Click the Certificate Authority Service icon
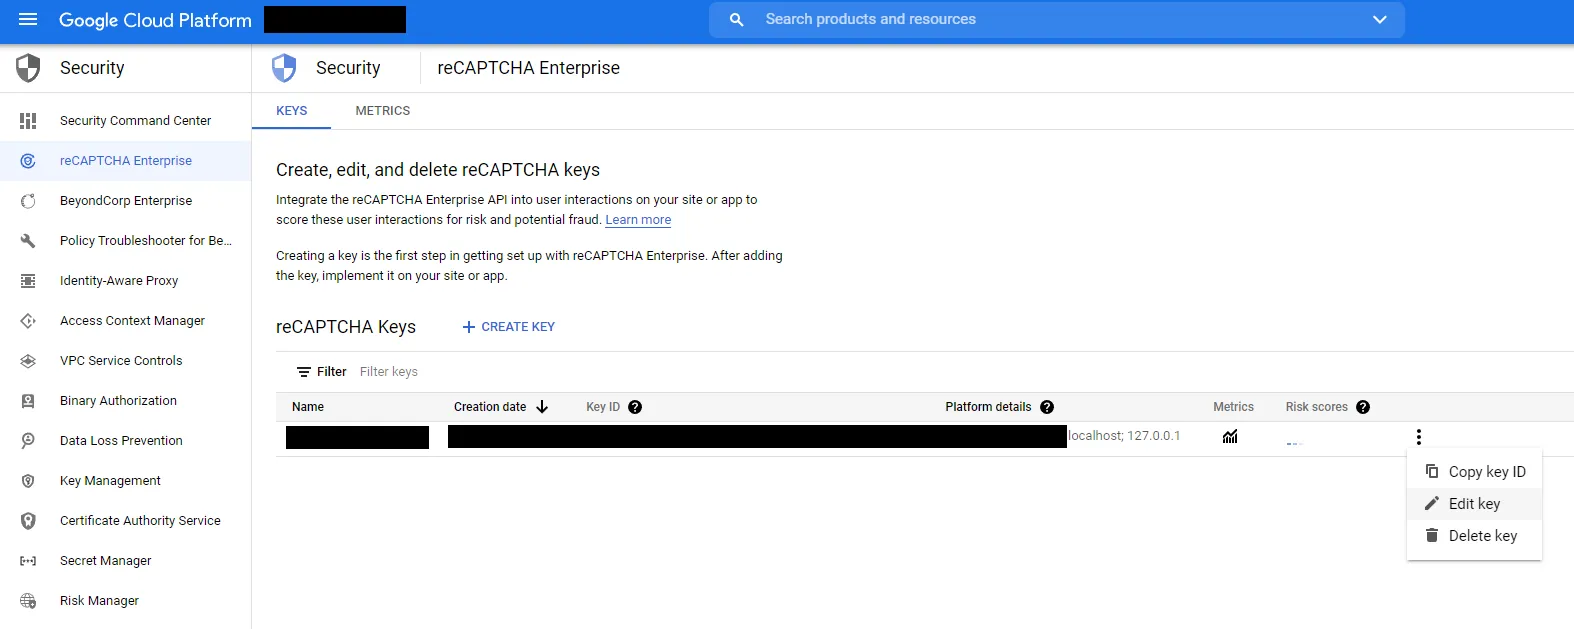The image size is (1574, 629). tap(28, 521)
